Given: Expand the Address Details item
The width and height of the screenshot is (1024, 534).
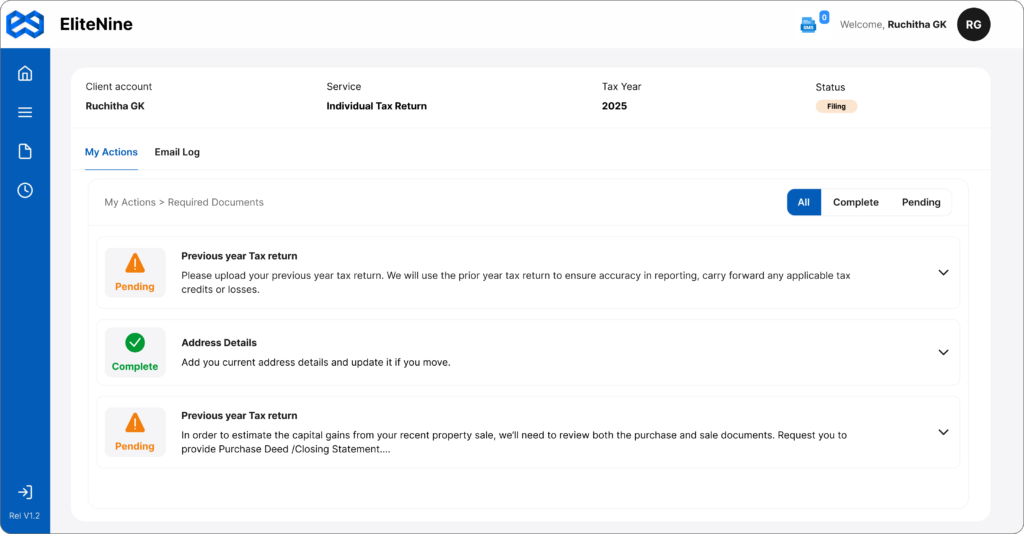Looking at the screenshot, I should (x=943, y=352).
